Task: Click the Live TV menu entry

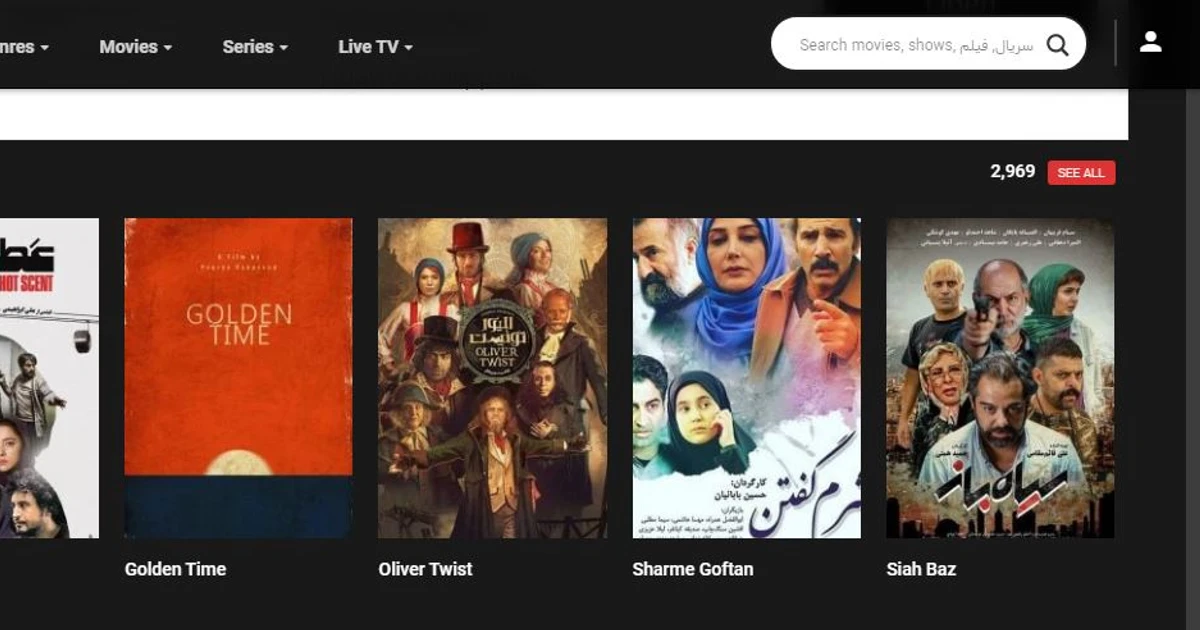Action: 366,46
